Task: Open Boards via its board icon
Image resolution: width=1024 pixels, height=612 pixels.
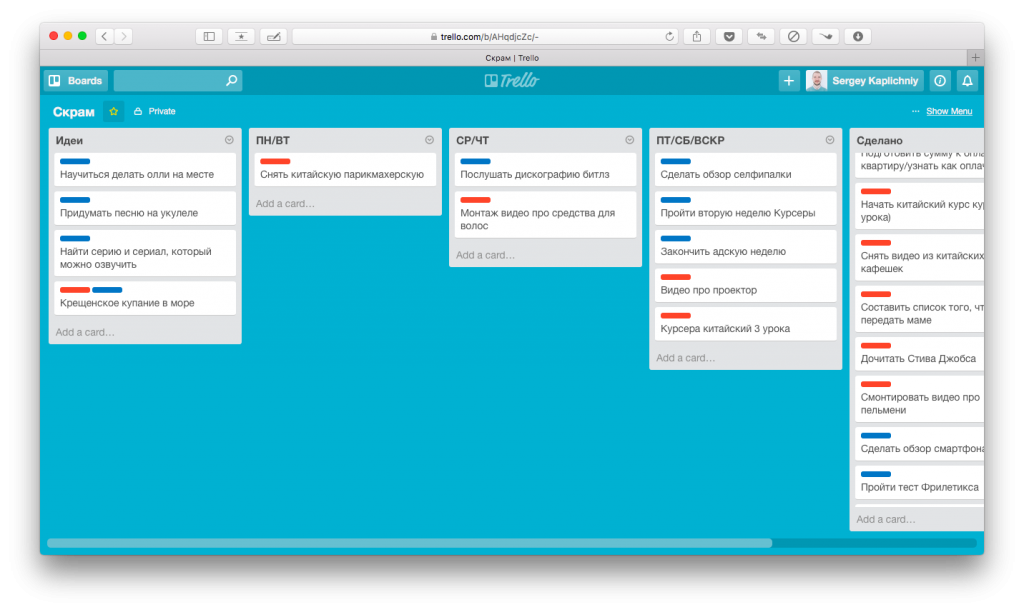Action: (x=57, y=80)
